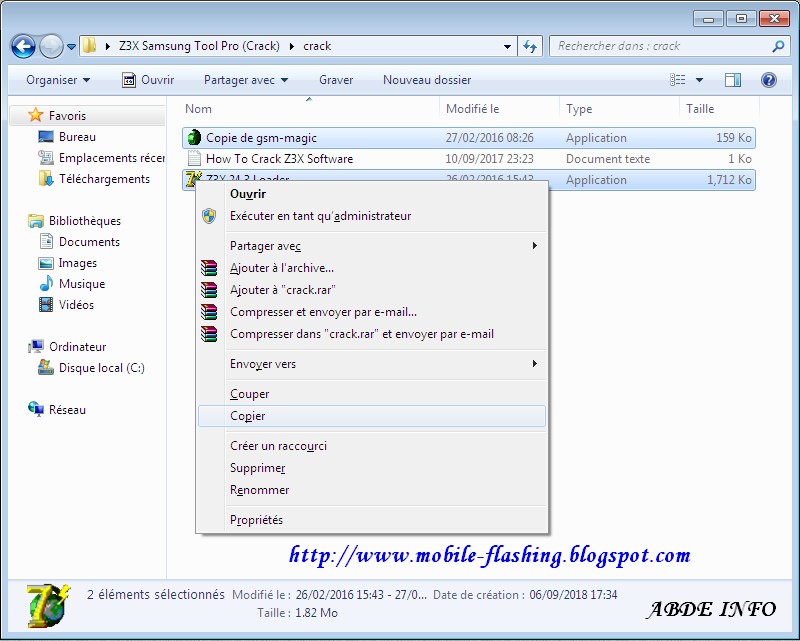Choose Ajouter à l'archive...
The width and height of the screenshot is (800, 641).
pos(372,268)
